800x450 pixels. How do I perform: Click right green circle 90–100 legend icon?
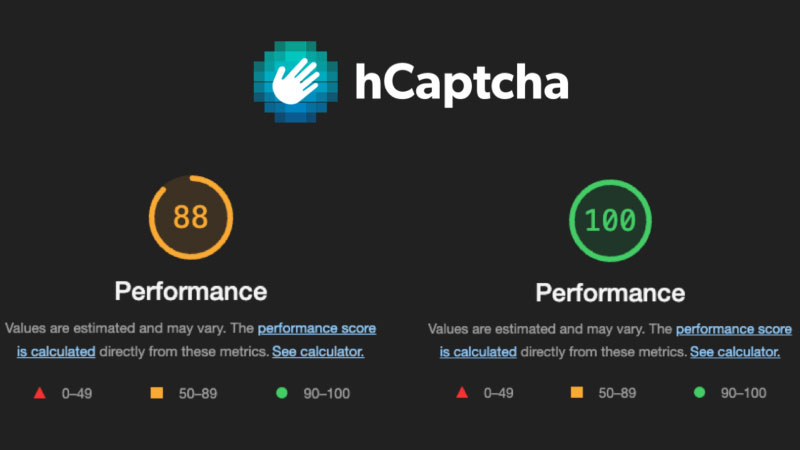coord(699,392)
